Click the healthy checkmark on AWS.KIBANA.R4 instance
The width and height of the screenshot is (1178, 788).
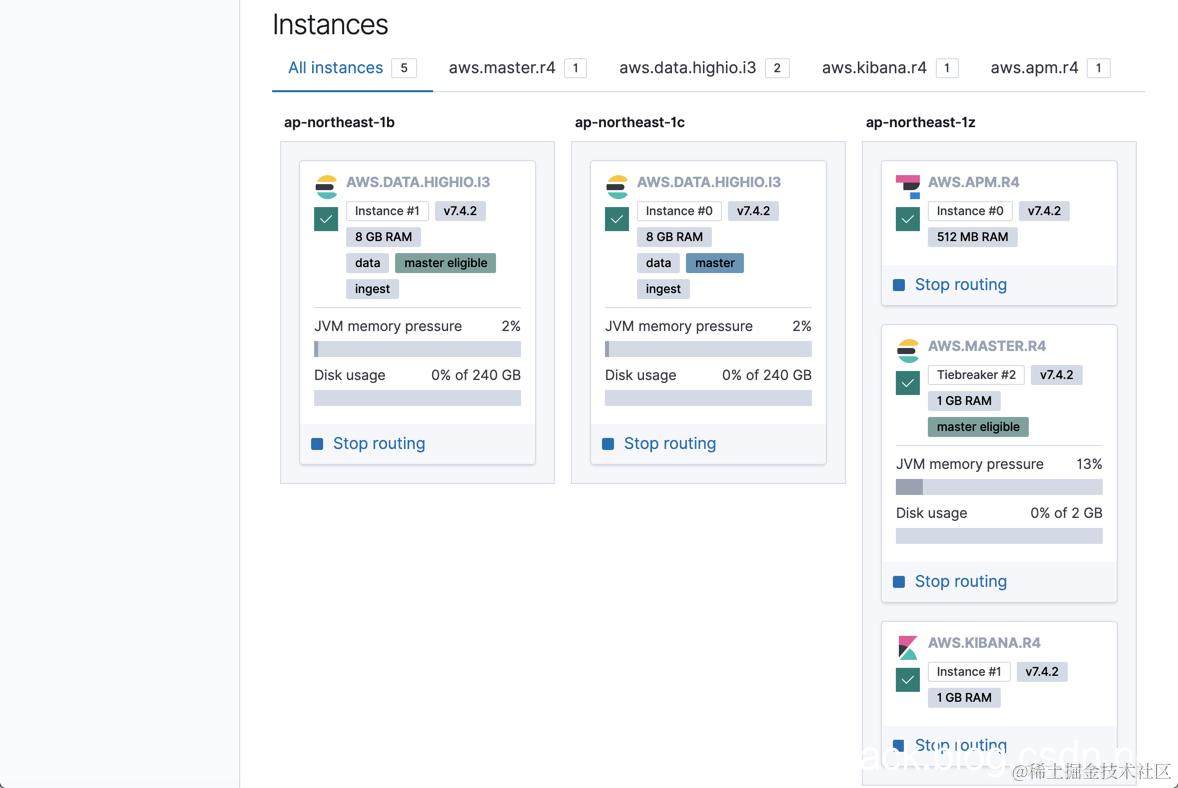point(908,680)
